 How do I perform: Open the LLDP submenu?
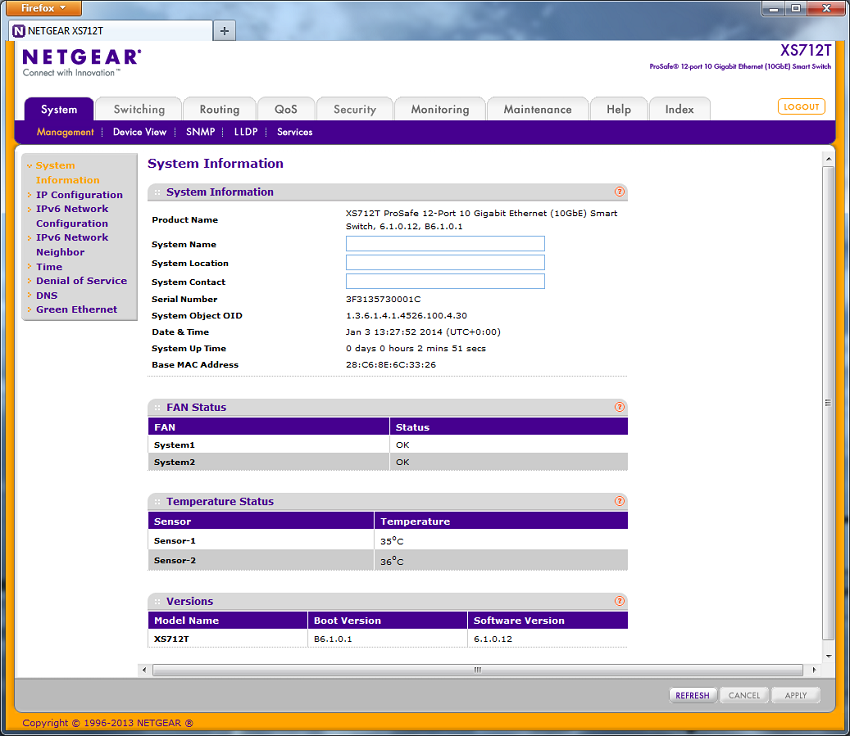click(246, 132)
